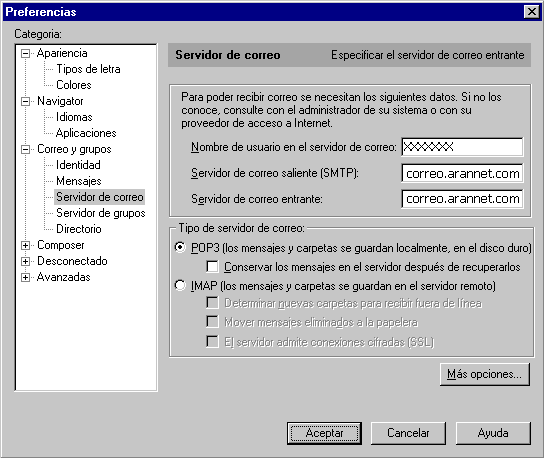Collapse the Apariencia tree node

point(25,53)
